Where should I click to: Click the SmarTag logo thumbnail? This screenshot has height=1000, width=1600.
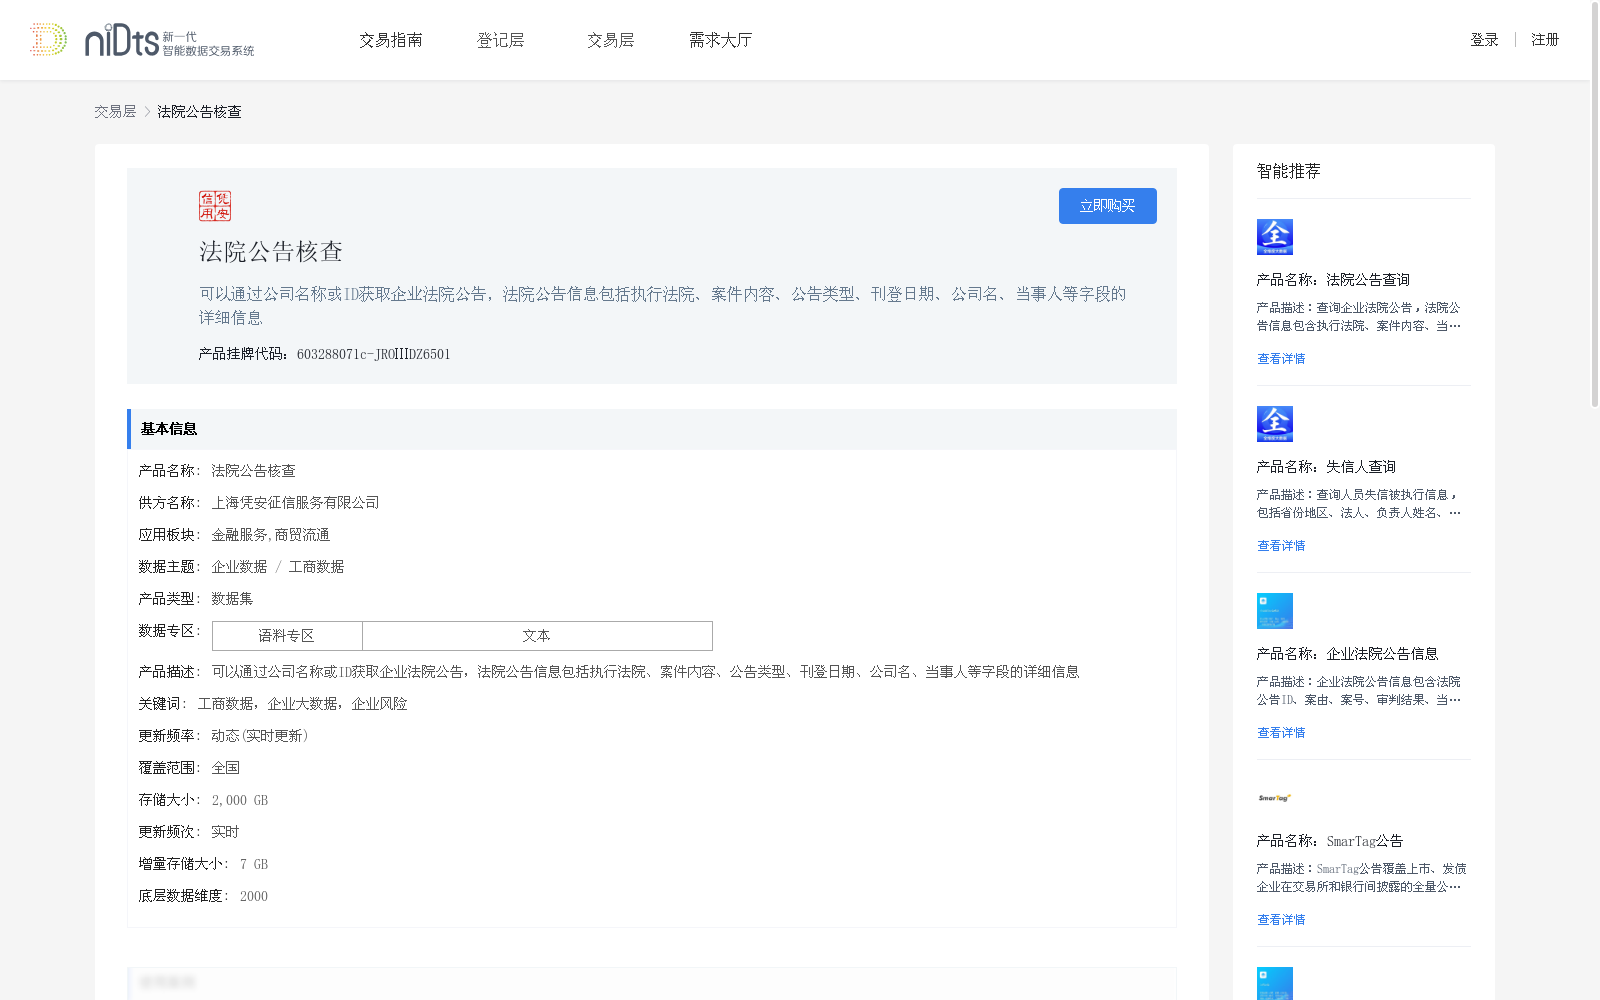pos(1275,798)
